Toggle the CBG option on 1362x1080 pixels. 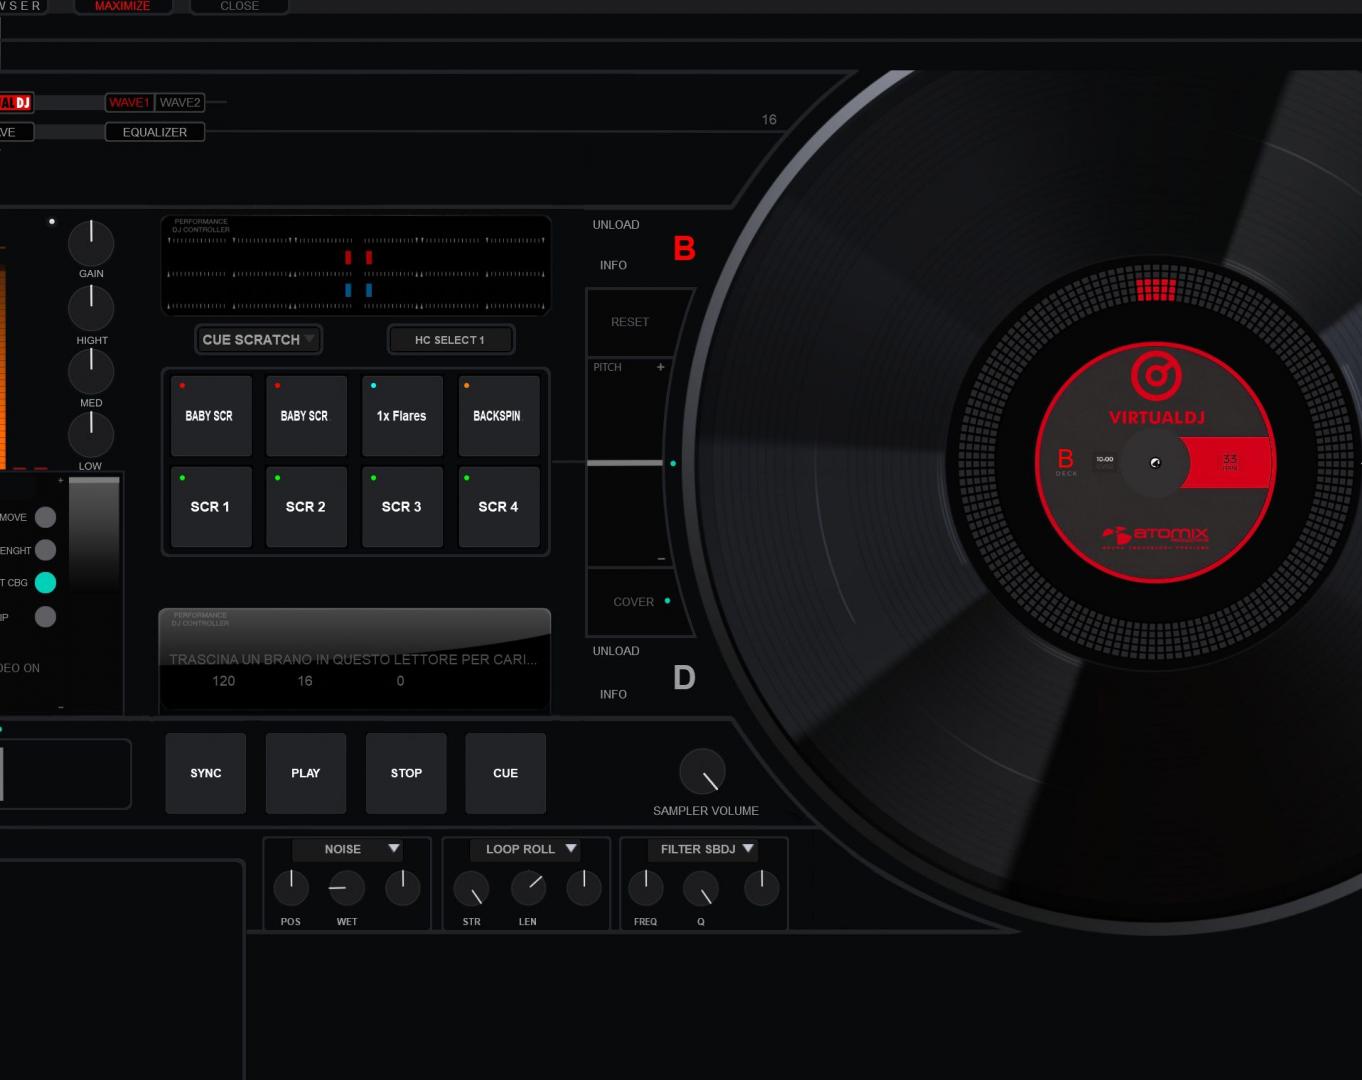[x=45, y=582]
